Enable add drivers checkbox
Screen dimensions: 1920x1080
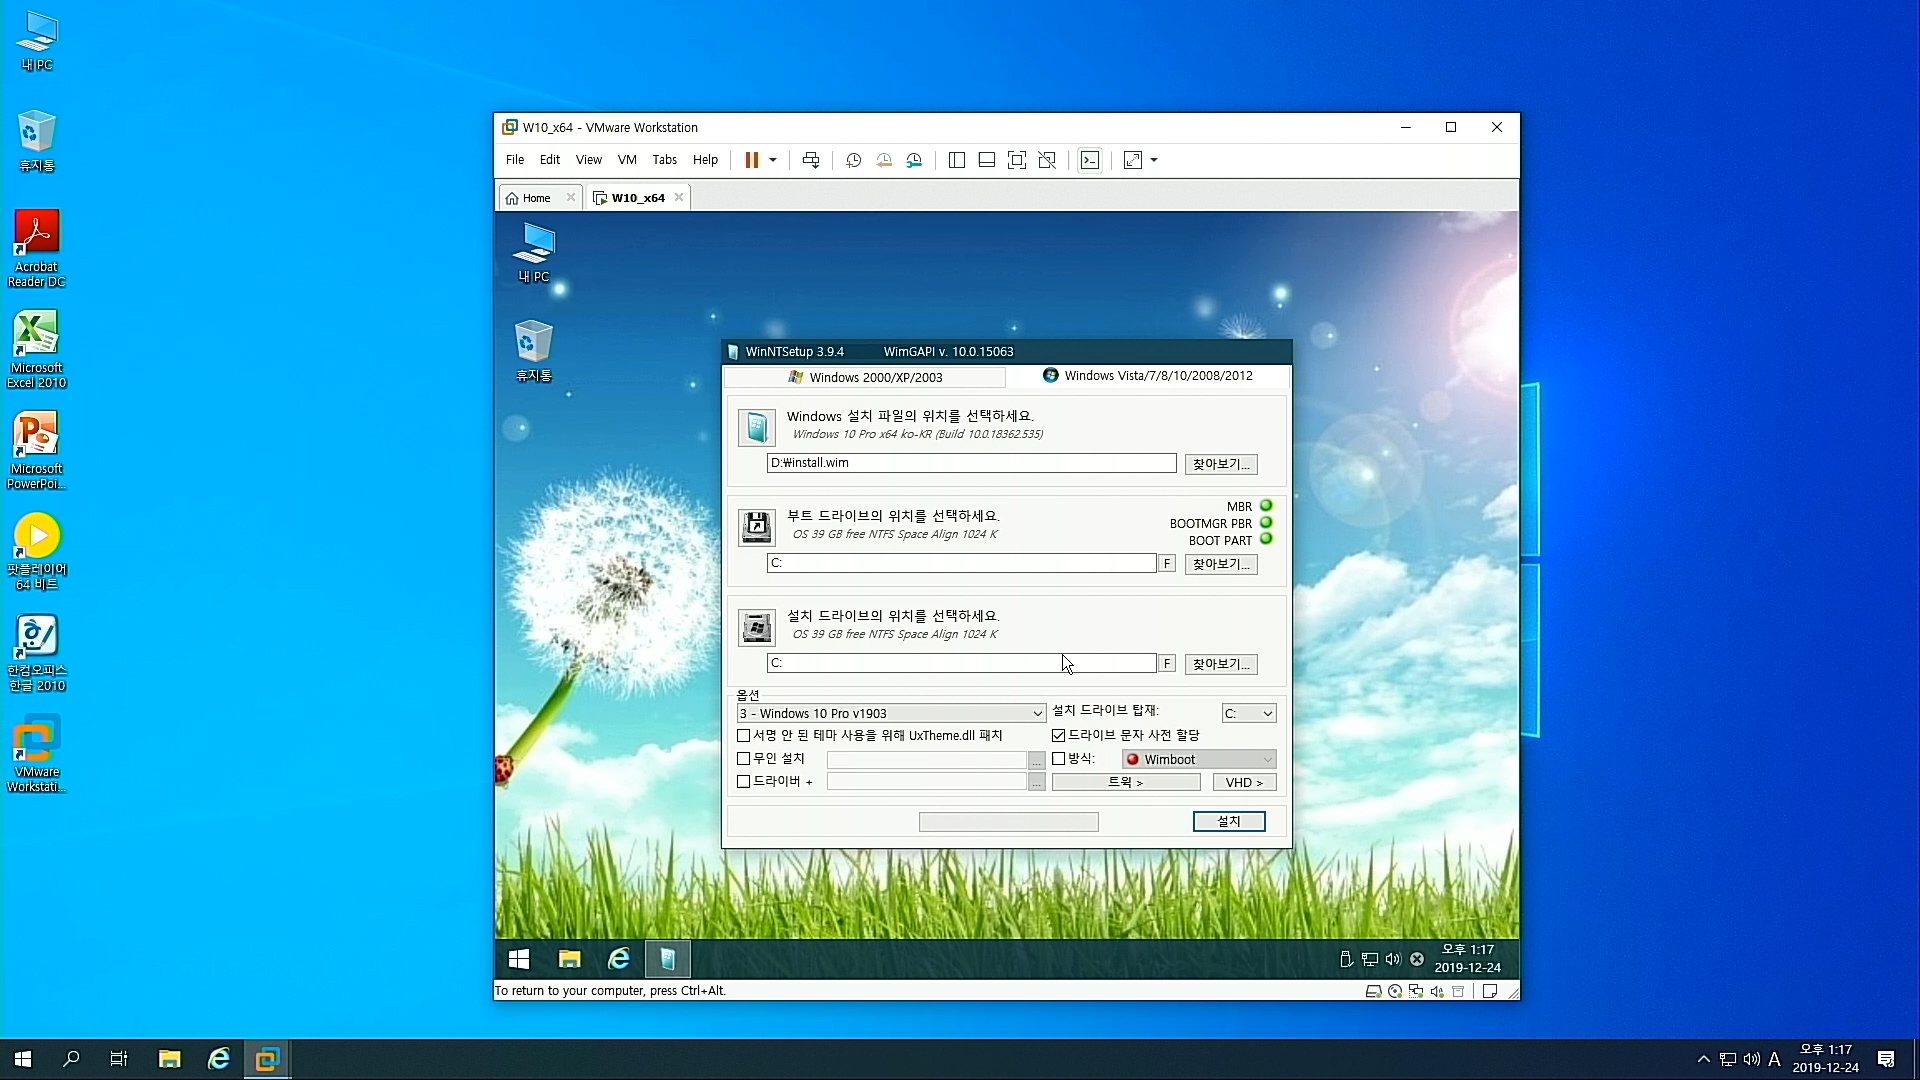click(x=743, y=782)
